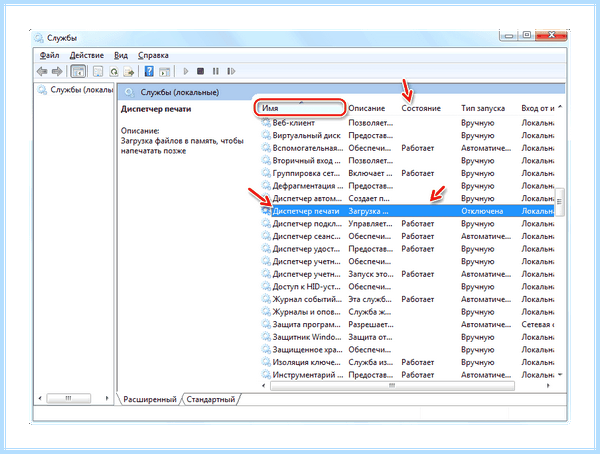This screenshot has width=600, height=454.
Task: Minimize the Службы window
Action: [x=509, y=36]
